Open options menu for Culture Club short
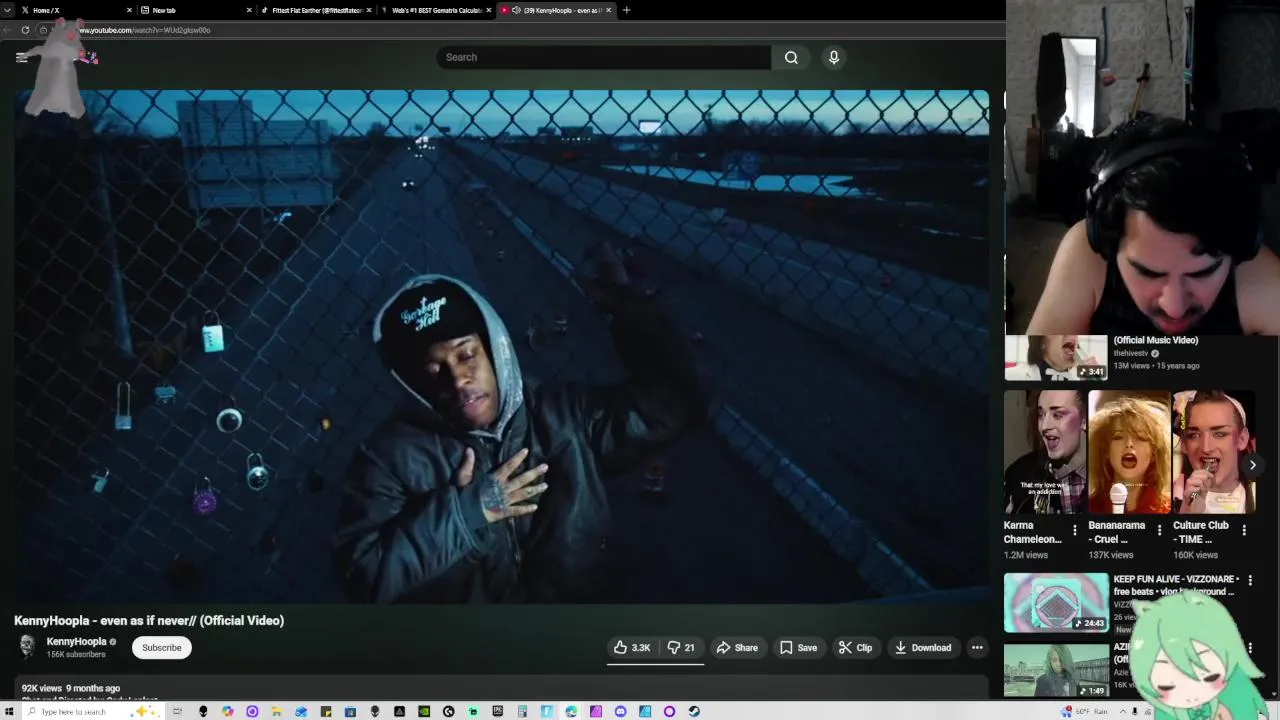Viewport: 1280px width, 720px height. (1244, 530)
